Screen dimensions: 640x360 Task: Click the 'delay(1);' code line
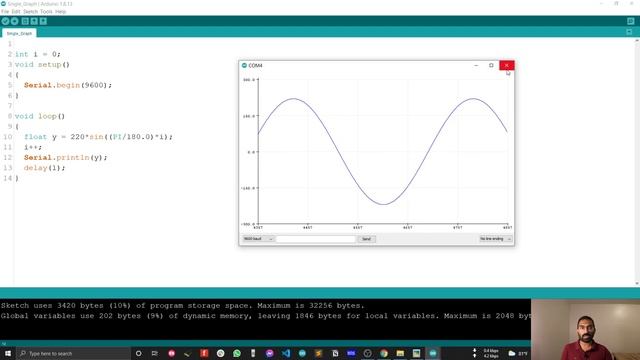point(44,168)
